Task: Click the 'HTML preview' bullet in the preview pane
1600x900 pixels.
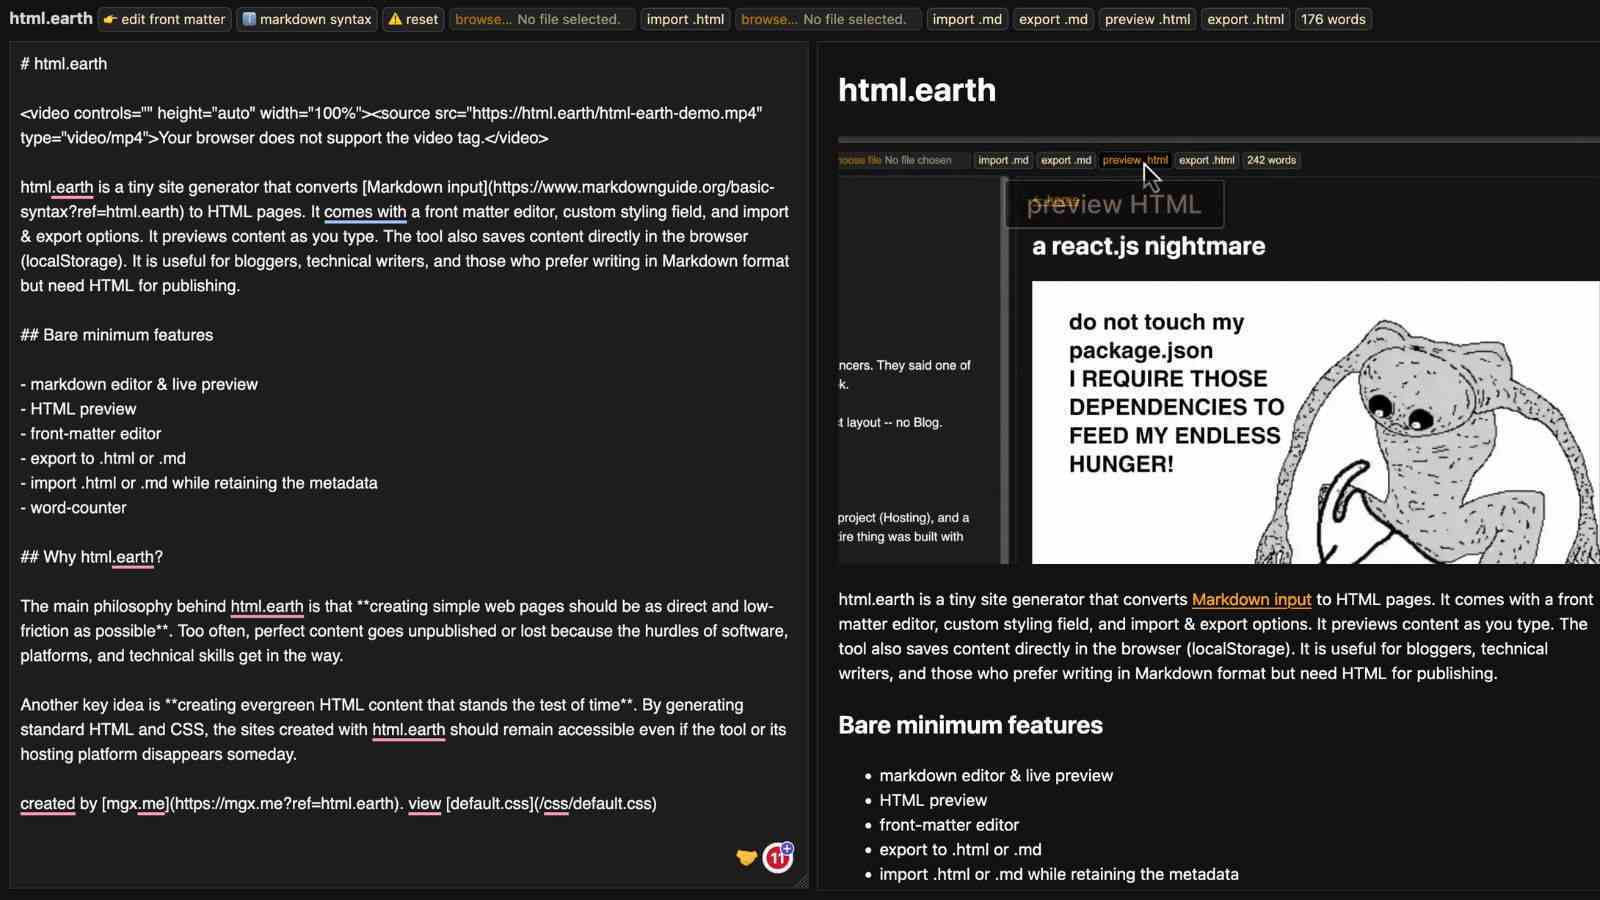Action: click(x=933, y=800)
